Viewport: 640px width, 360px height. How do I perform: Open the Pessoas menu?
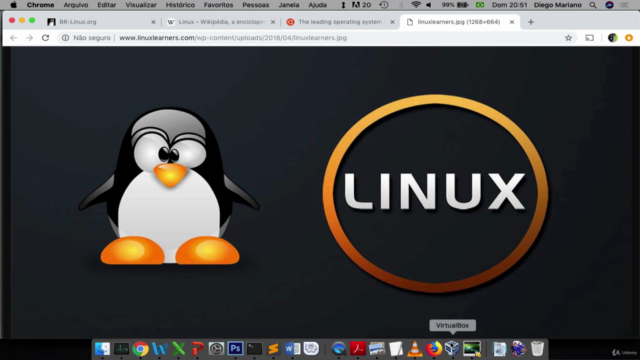click(256, 5)
